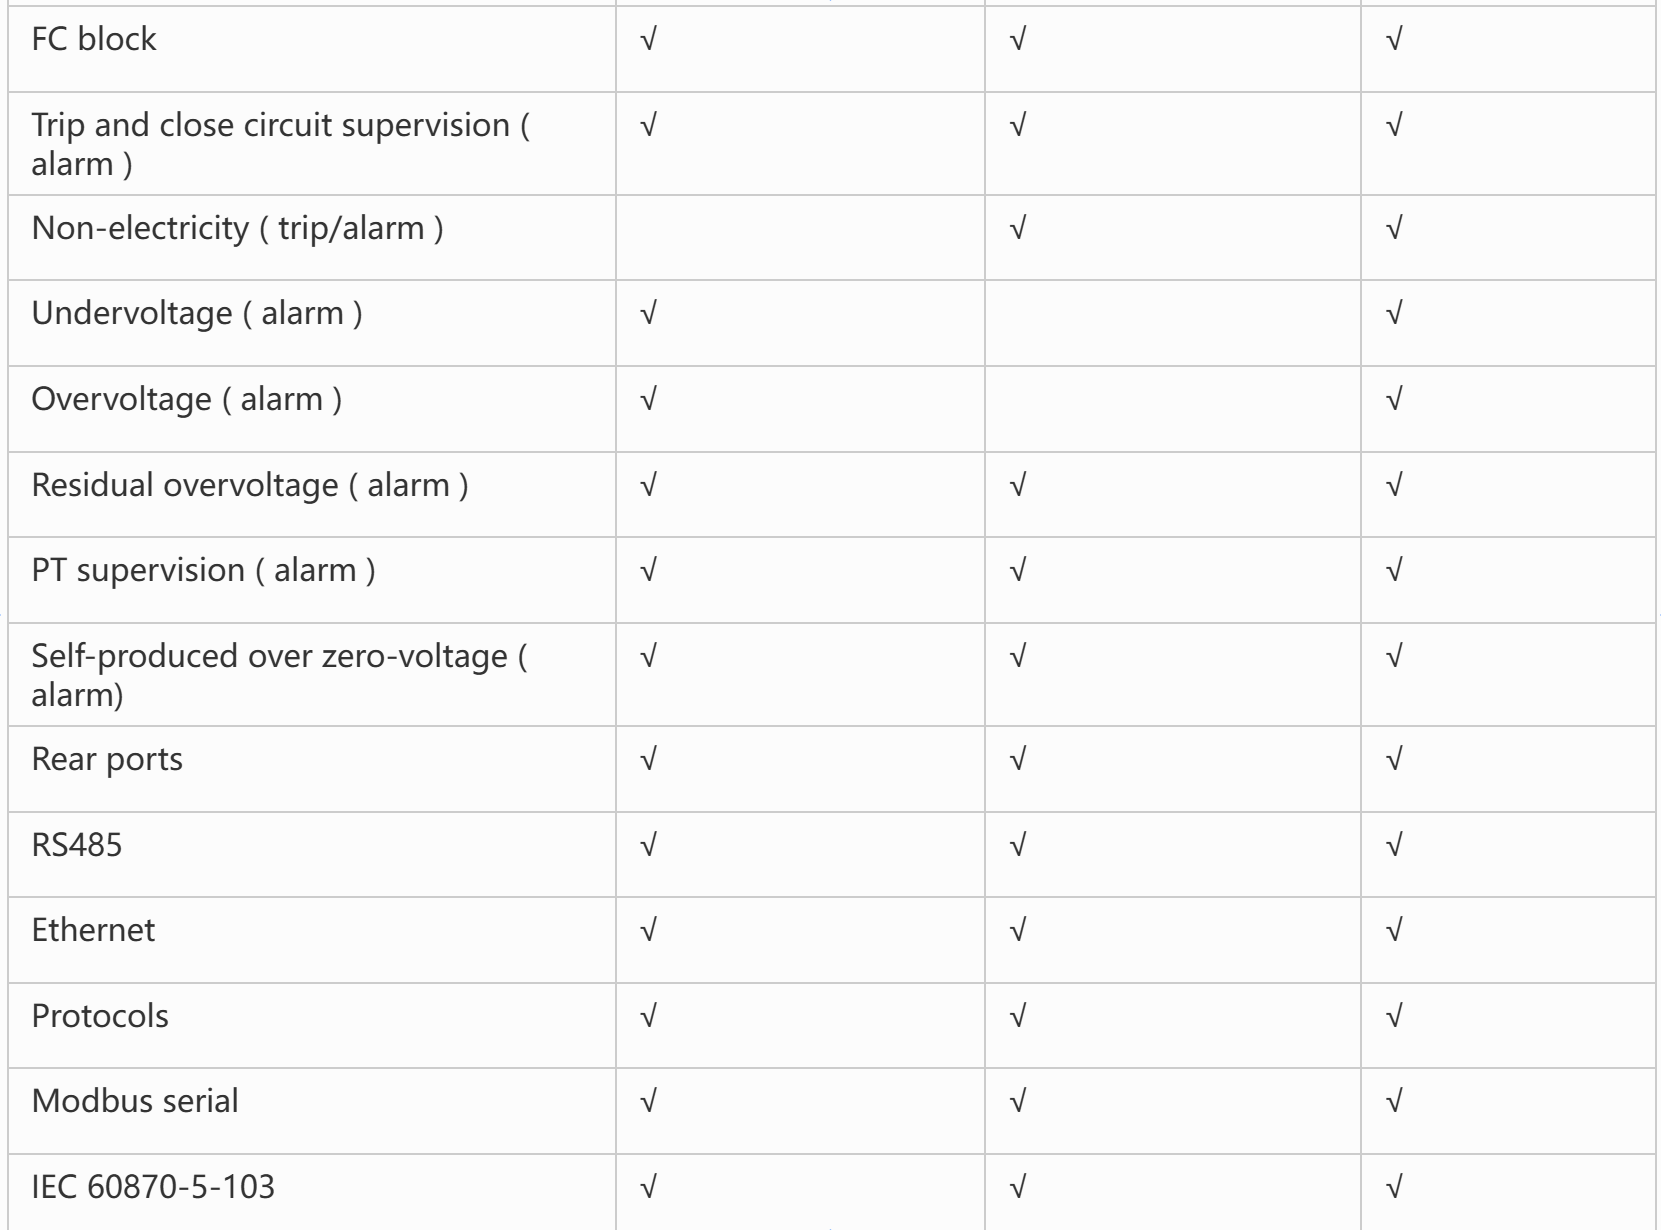
Task: Select the "Ethernet" row label
Action: tap(93, 931)
